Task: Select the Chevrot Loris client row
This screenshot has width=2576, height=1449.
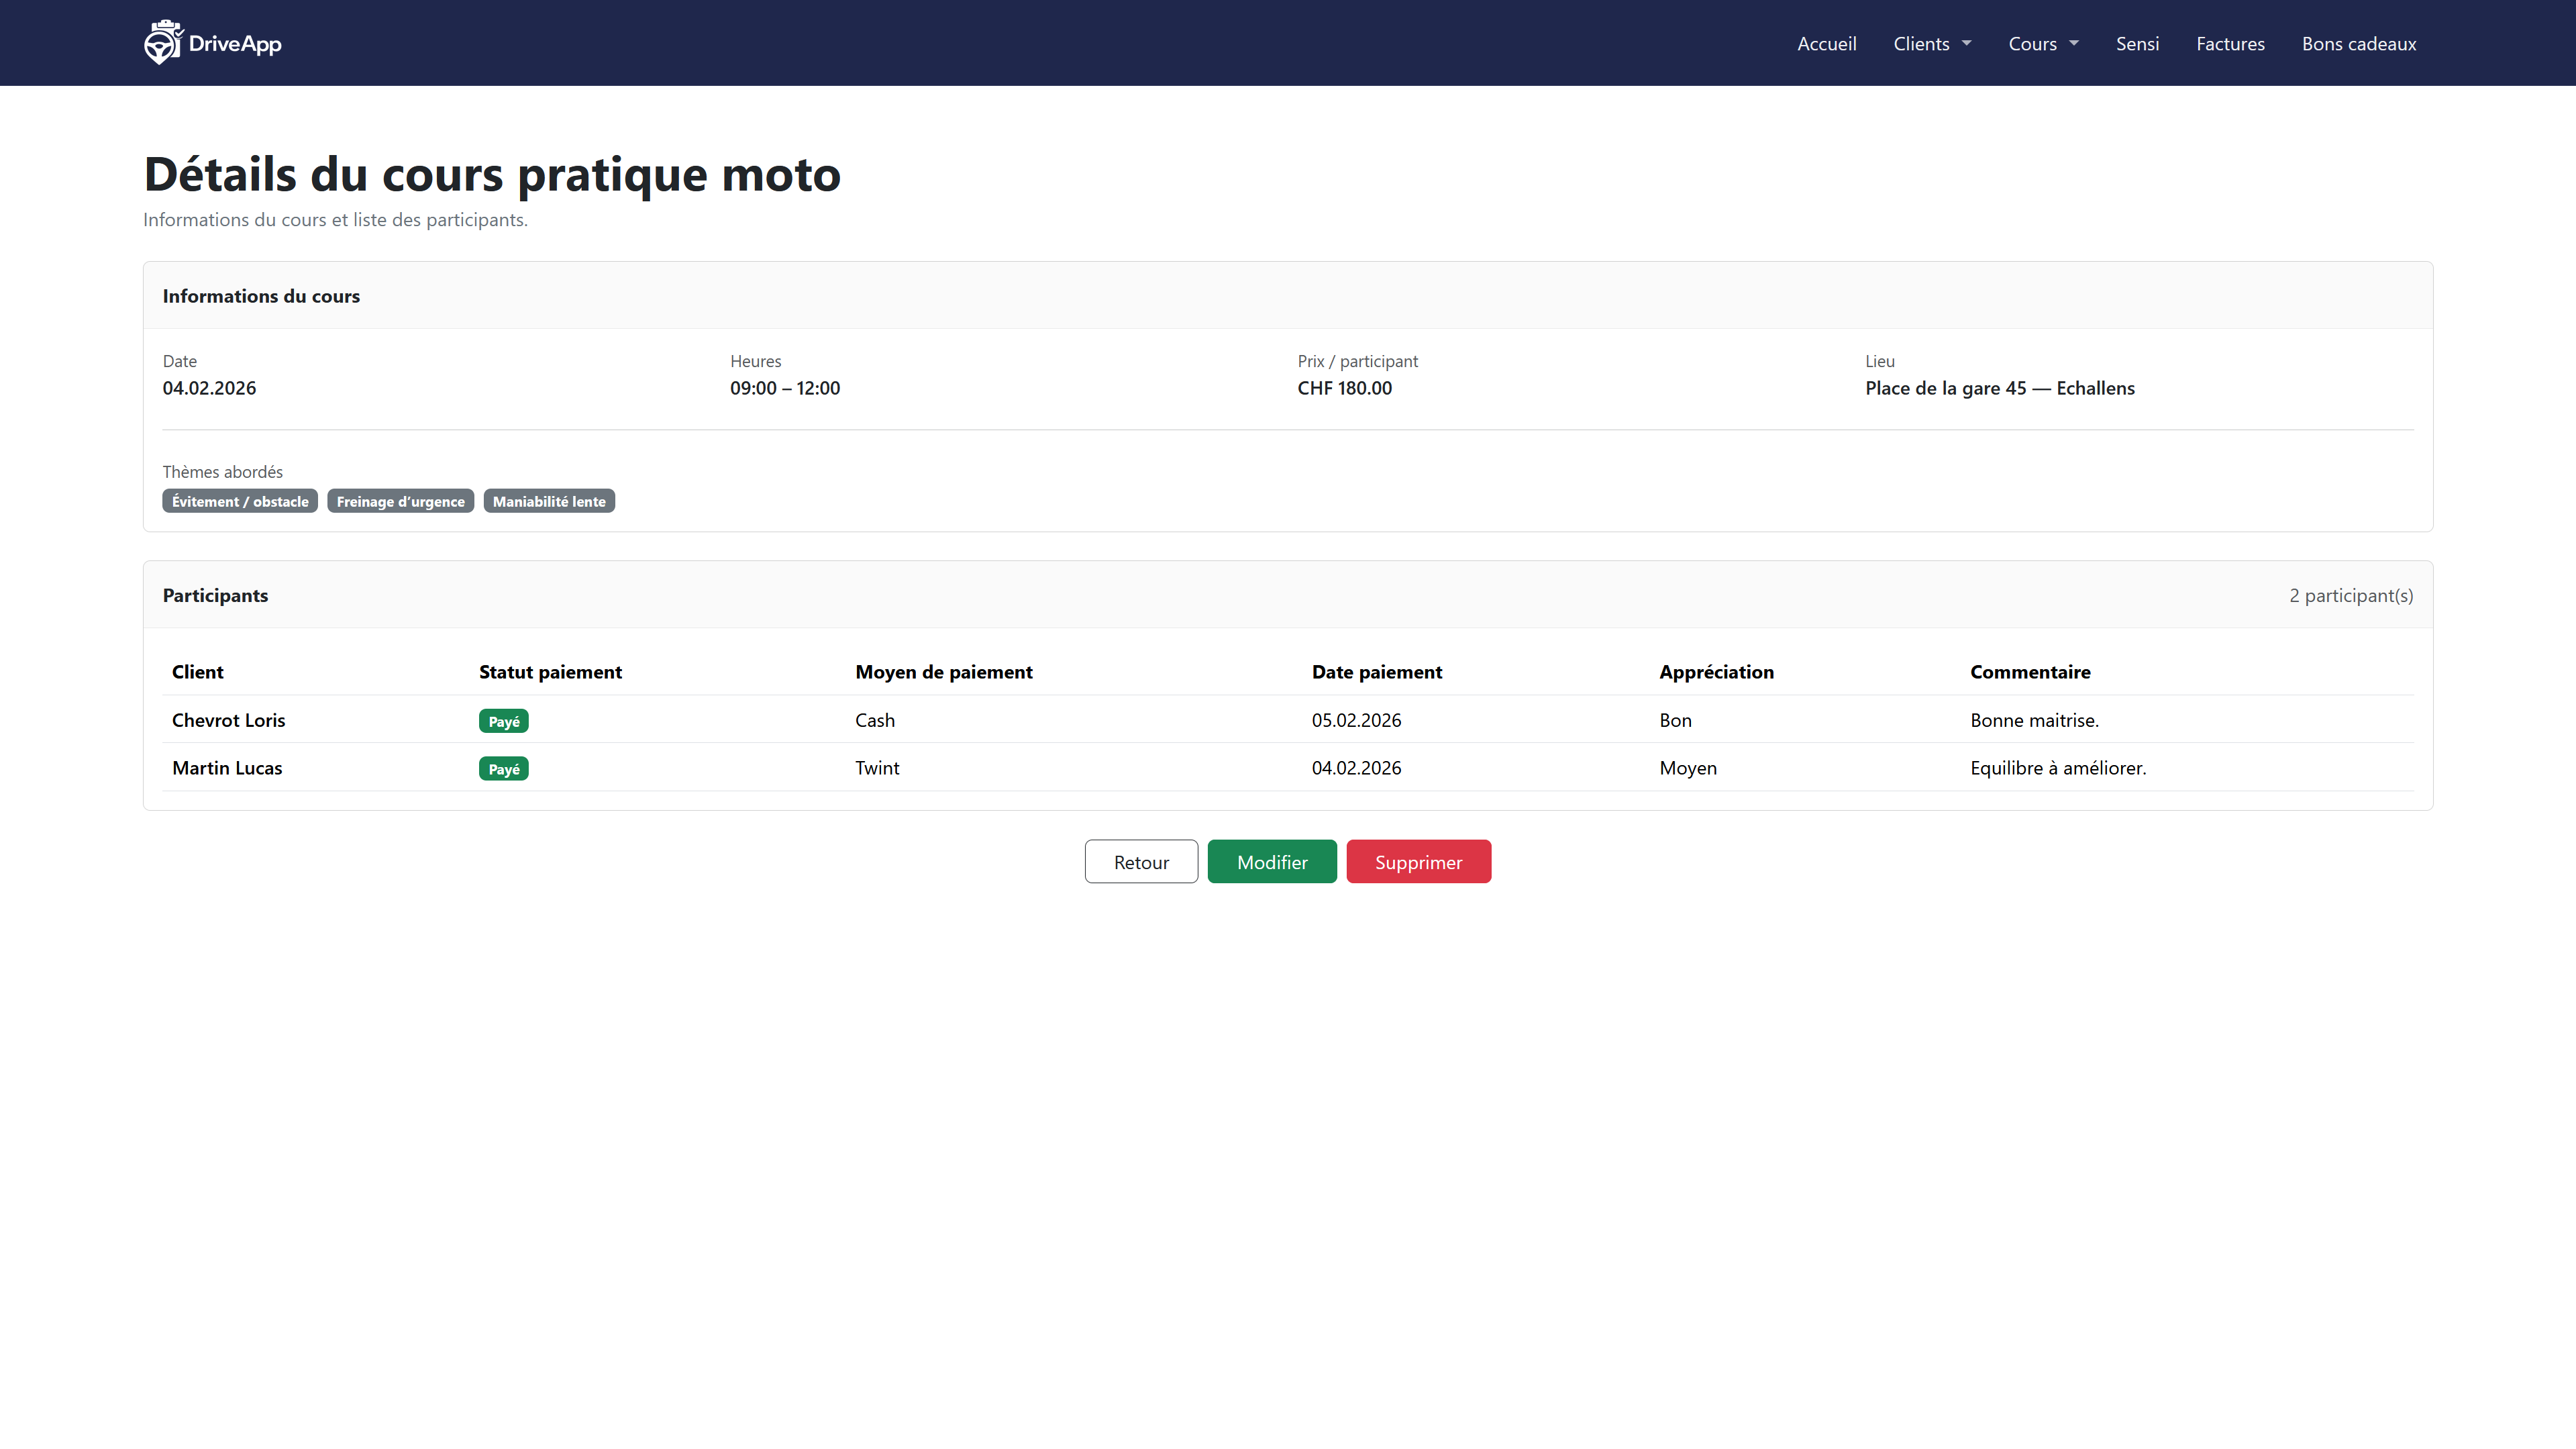Action: click(228, 720)
